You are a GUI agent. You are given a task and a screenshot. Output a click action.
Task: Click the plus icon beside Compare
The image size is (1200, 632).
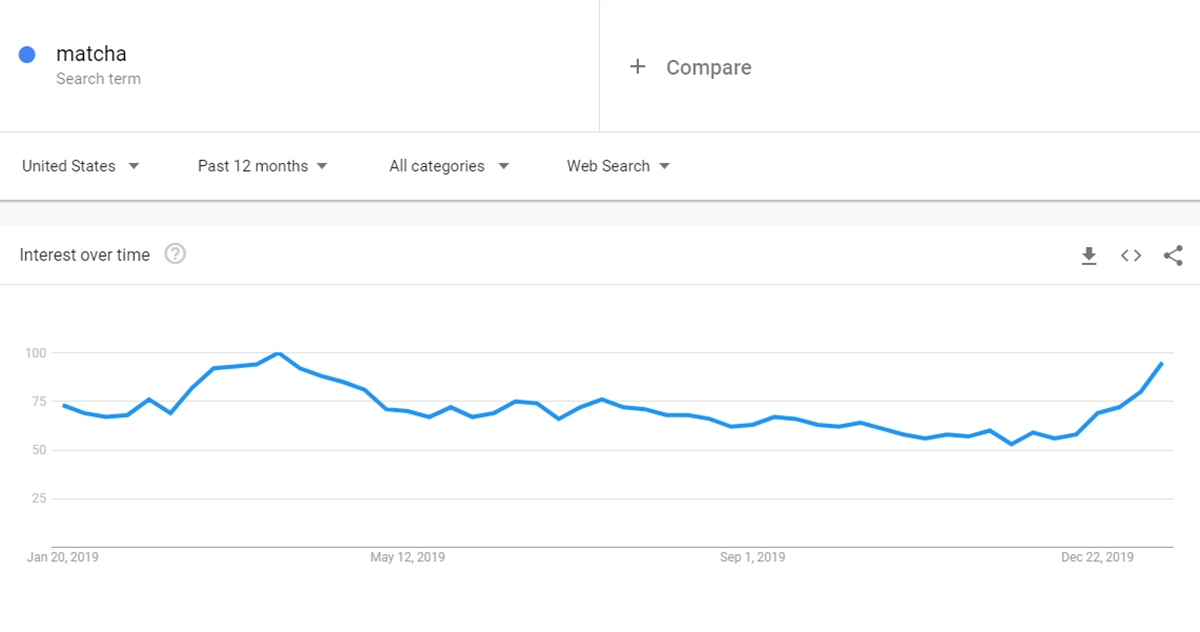tap(637, 67)
